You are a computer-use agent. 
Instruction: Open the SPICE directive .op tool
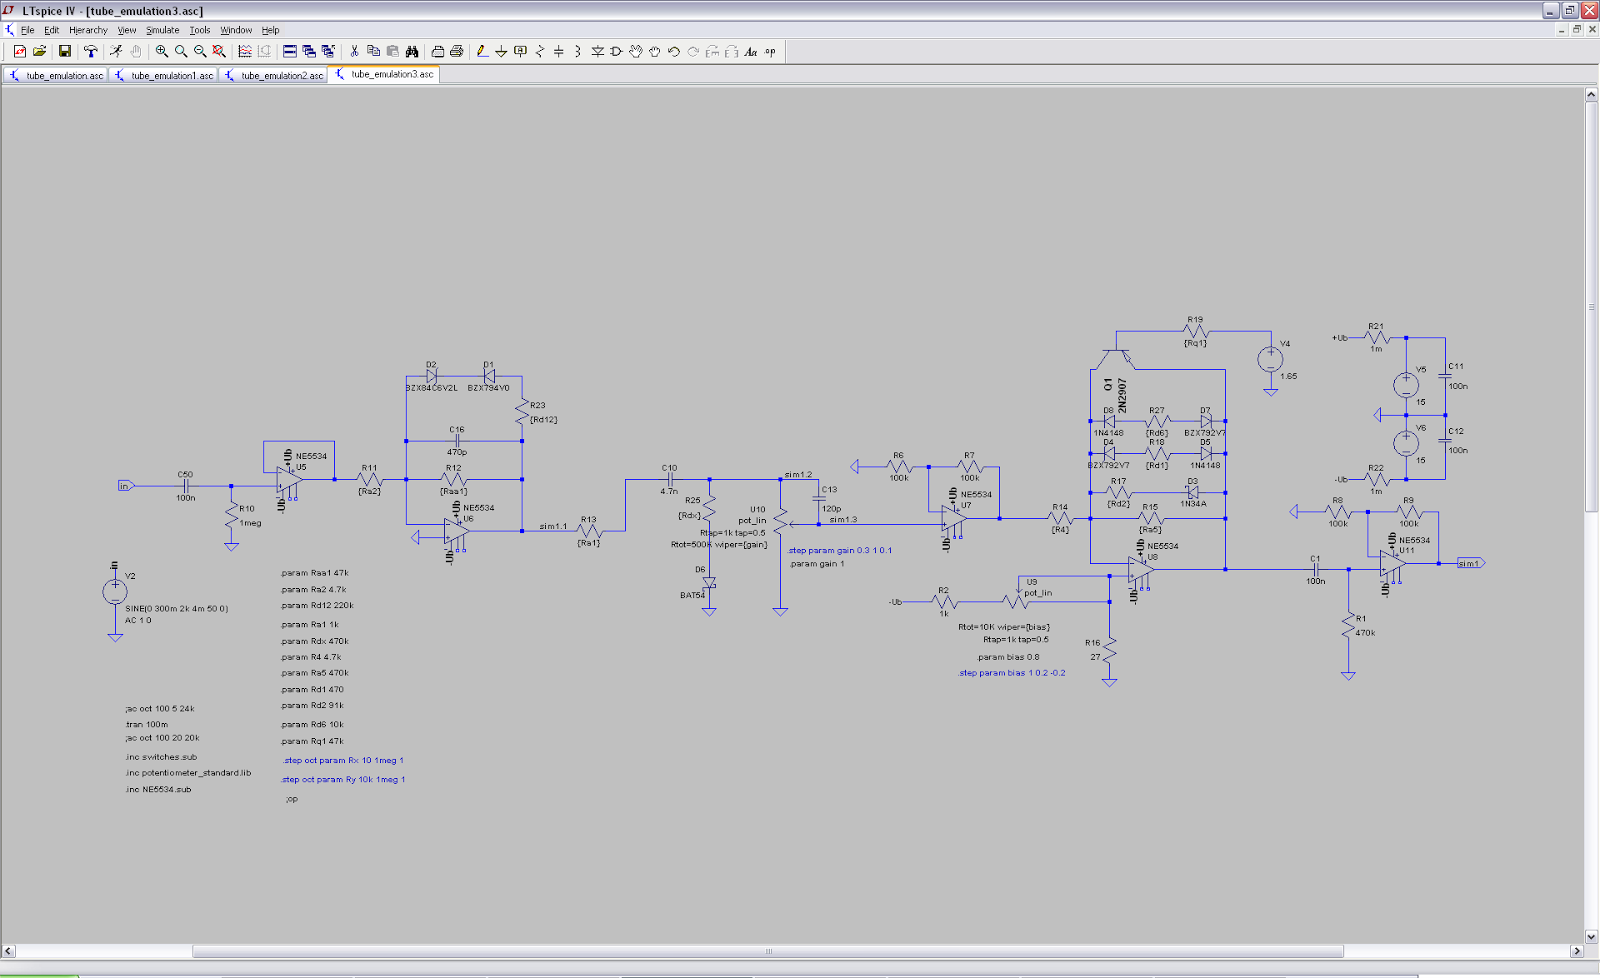pos(770,51)
